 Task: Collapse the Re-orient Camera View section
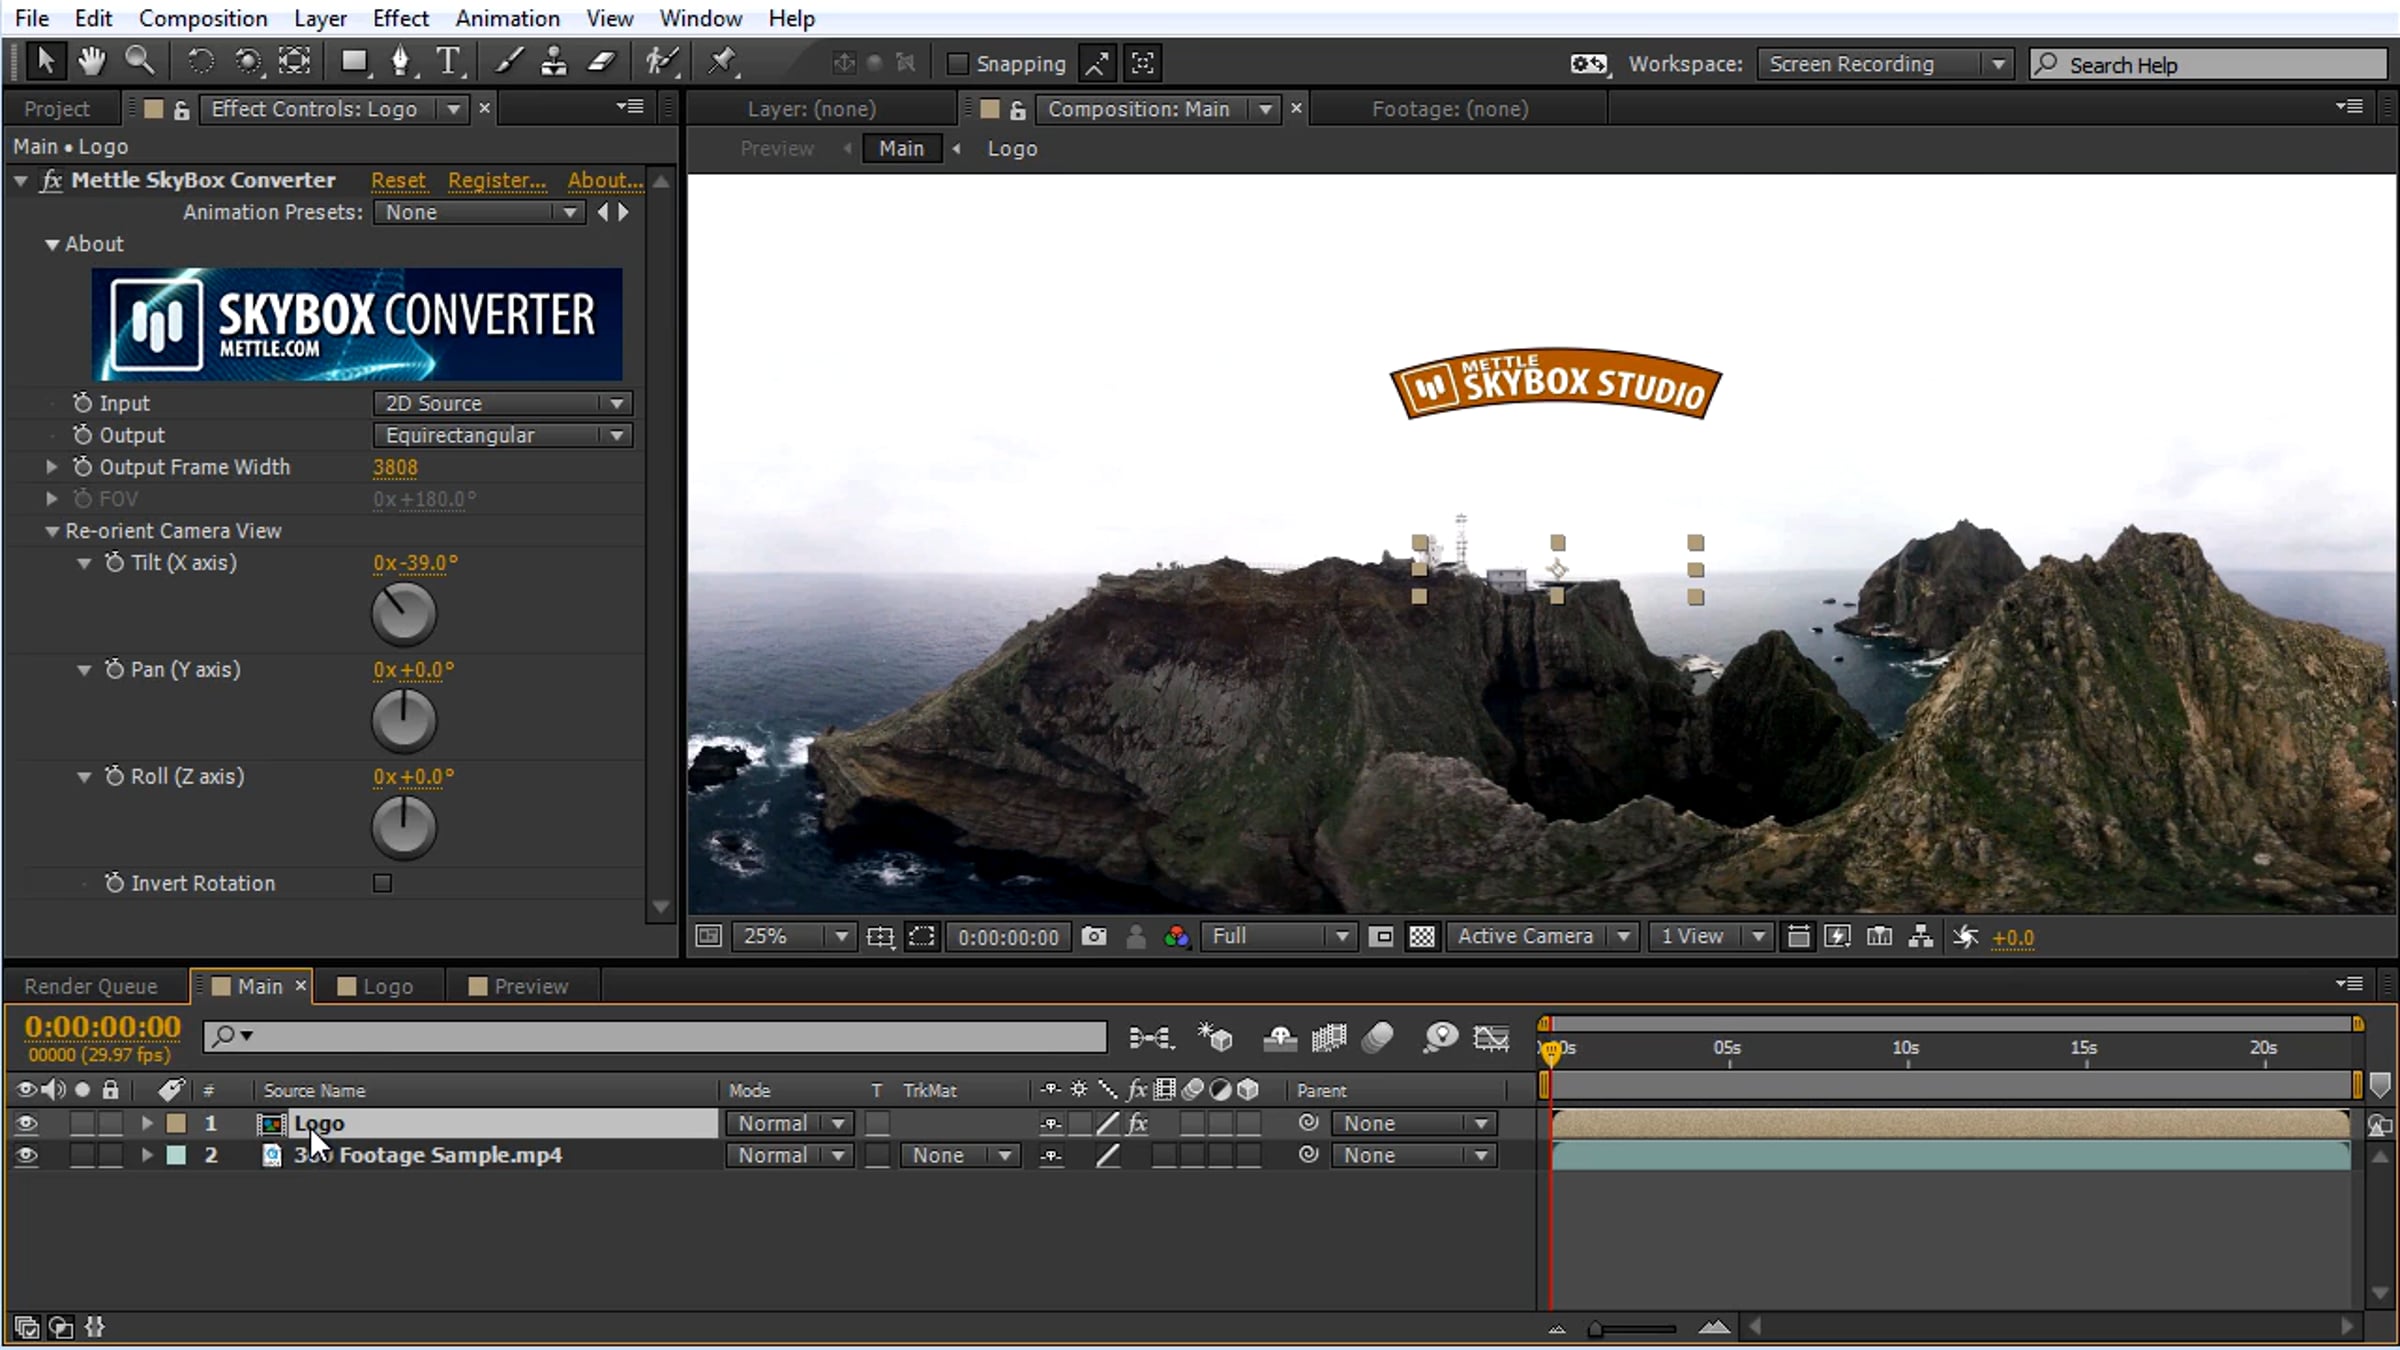click(x=52, y=531)
